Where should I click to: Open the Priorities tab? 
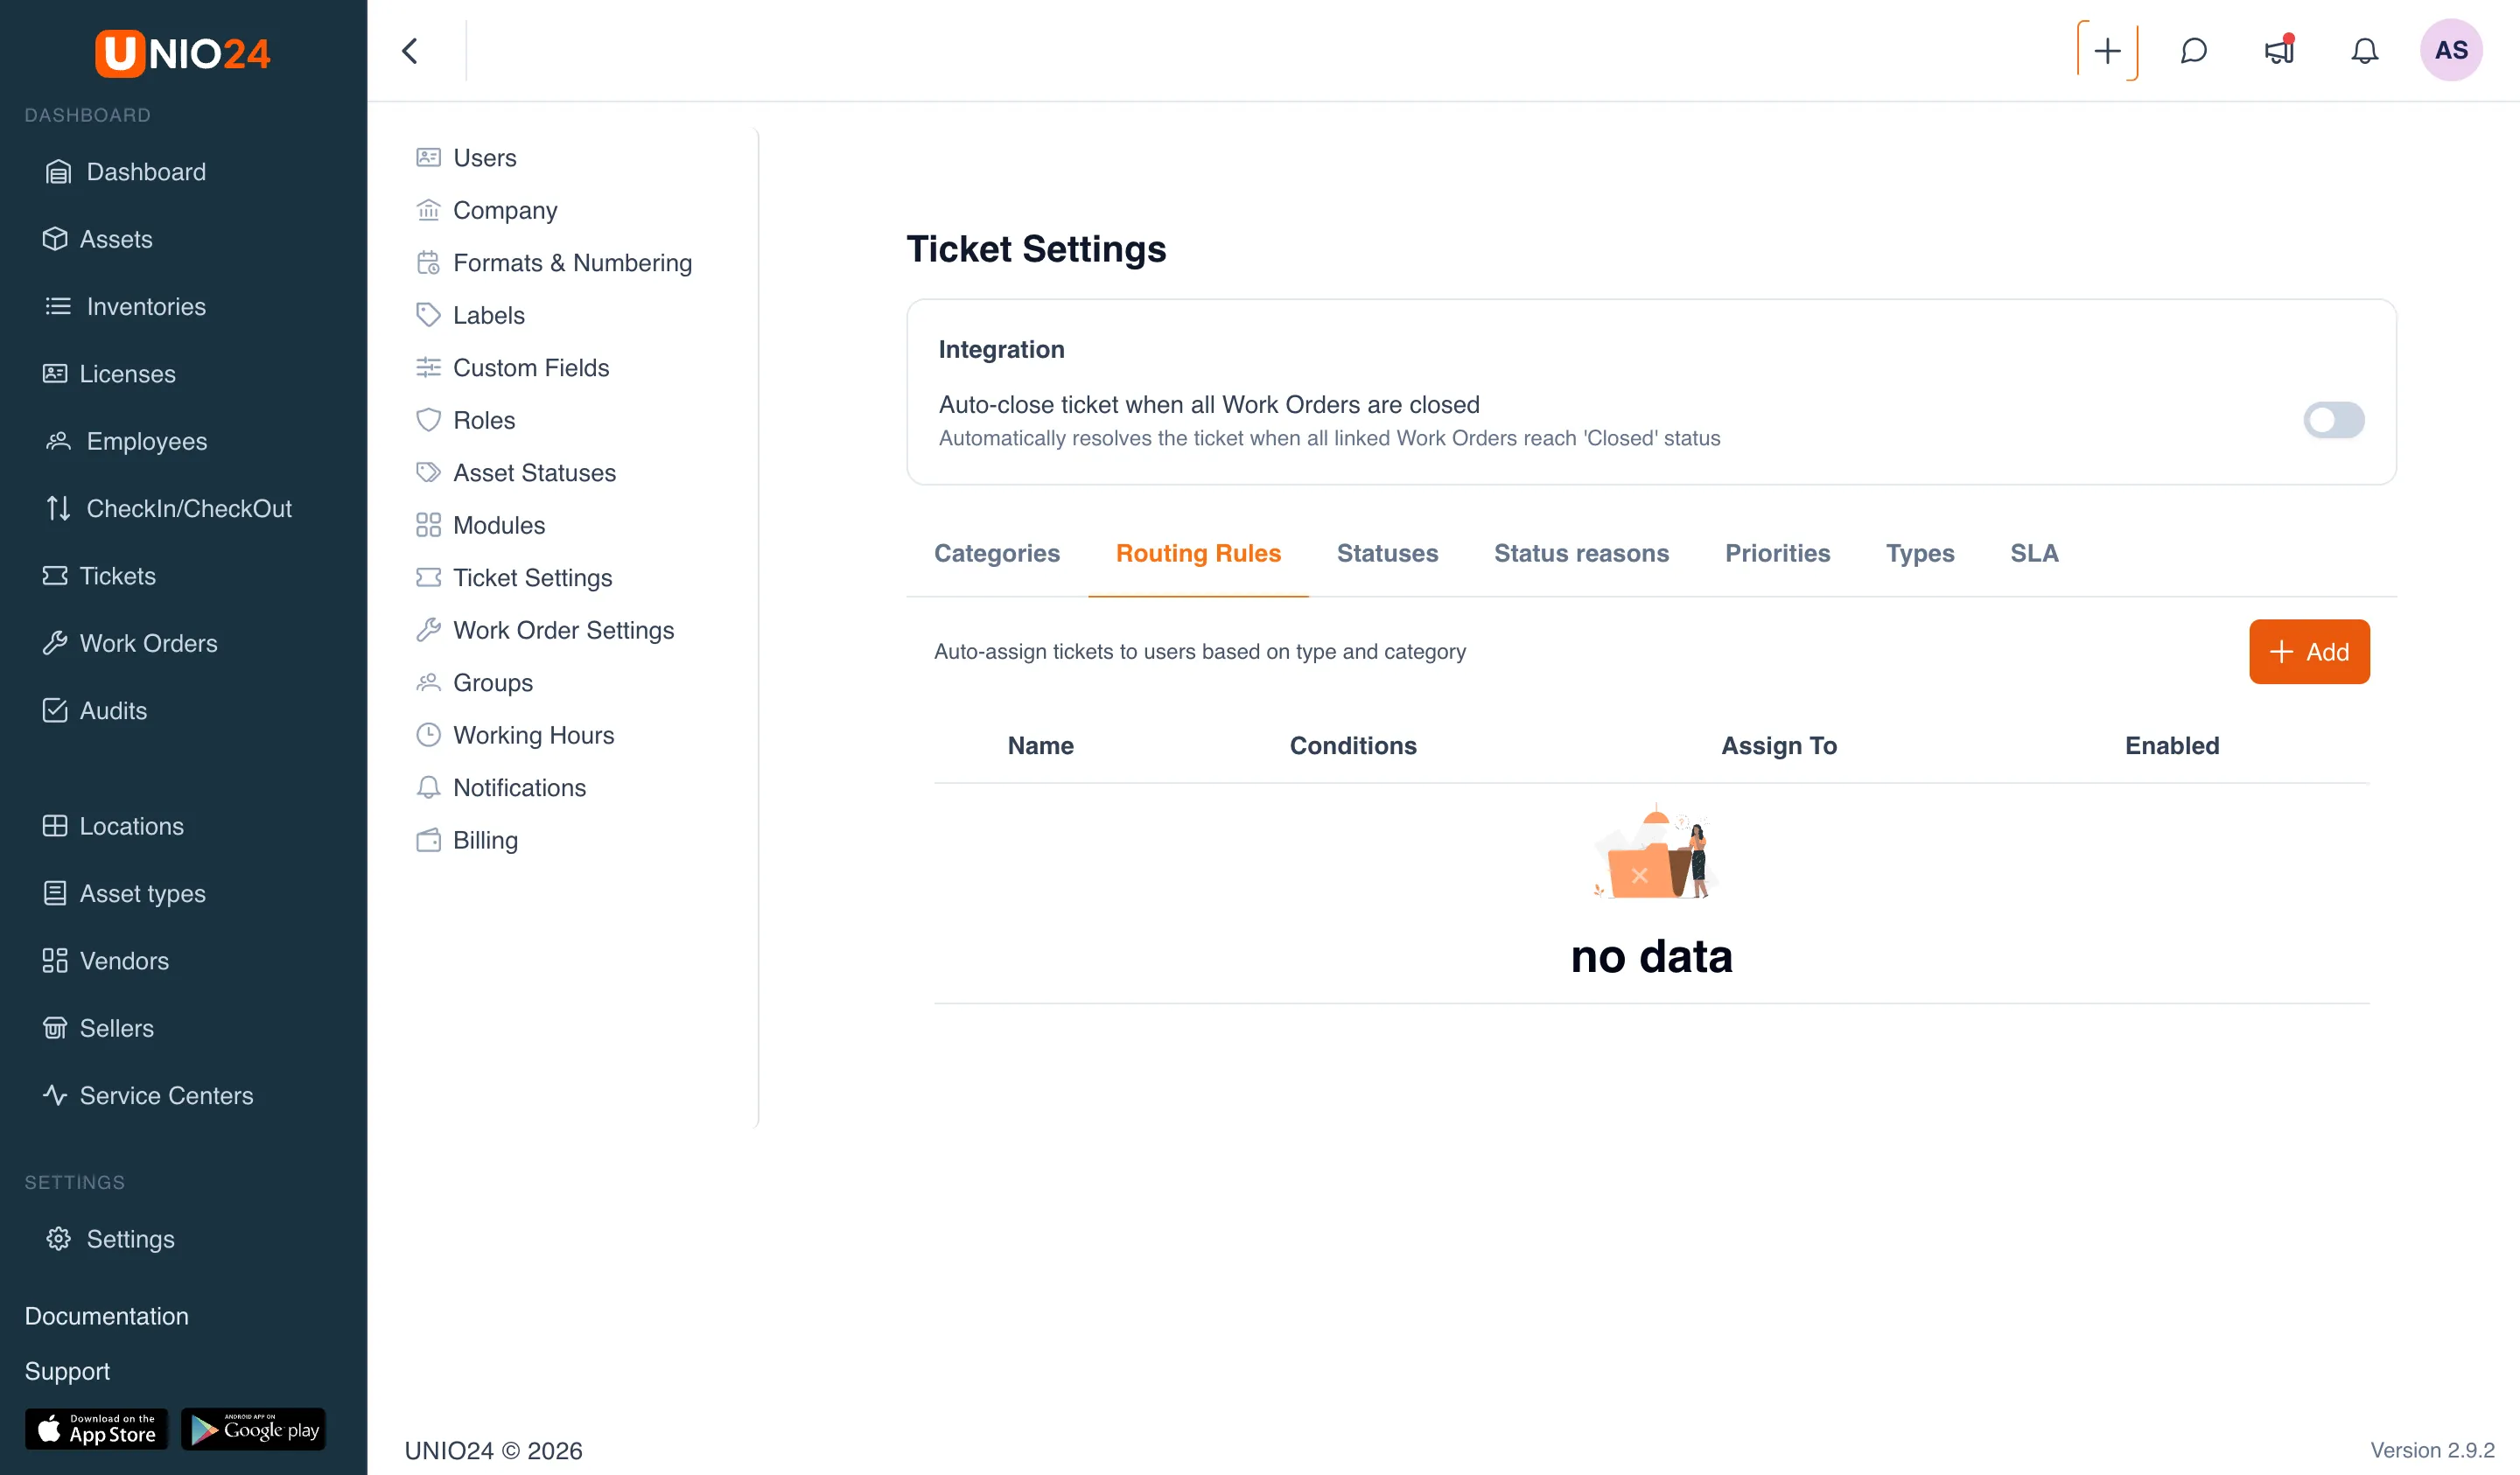pyautogui.click(x=1777, y=553)
